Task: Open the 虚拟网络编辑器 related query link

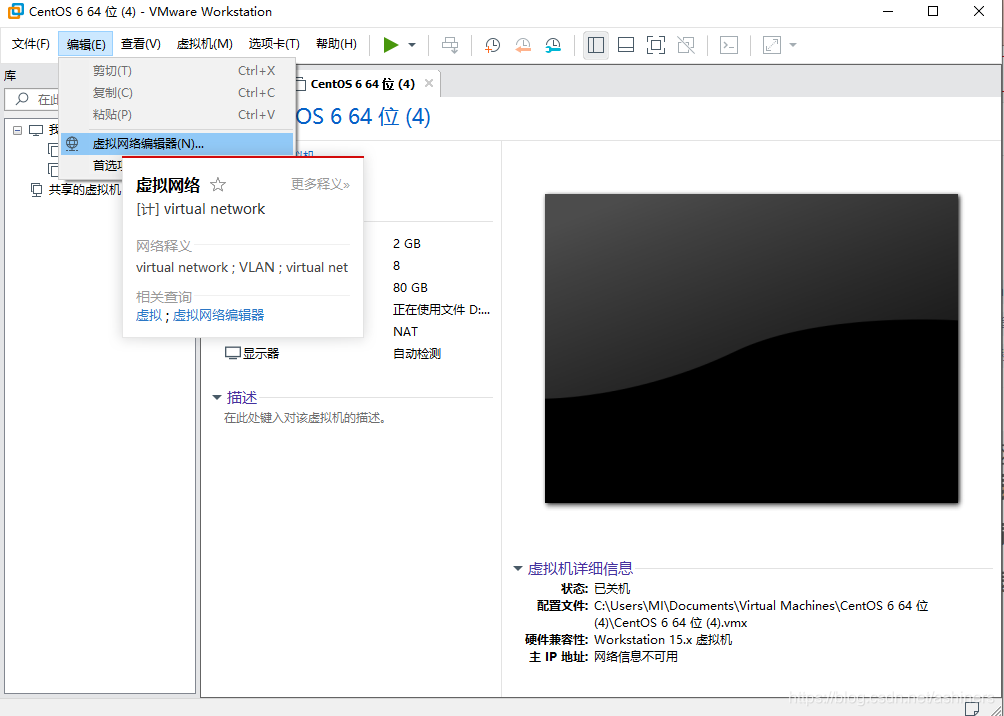Action: point(218,315)
